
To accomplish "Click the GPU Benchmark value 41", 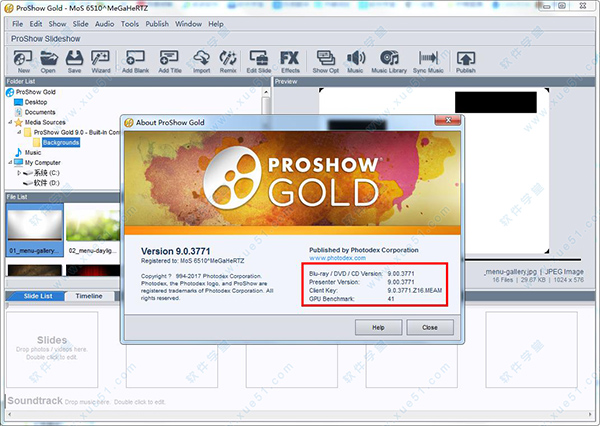I will [x=391, y=299].
